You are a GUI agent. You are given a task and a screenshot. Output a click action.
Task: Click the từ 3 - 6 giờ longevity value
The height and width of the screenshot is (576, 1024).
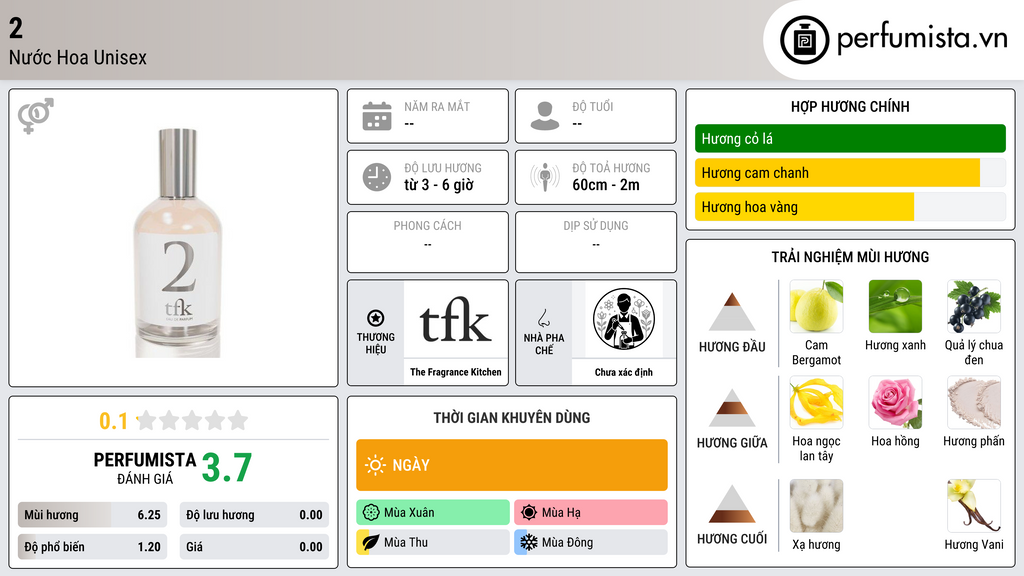click(x=439, y=185)
